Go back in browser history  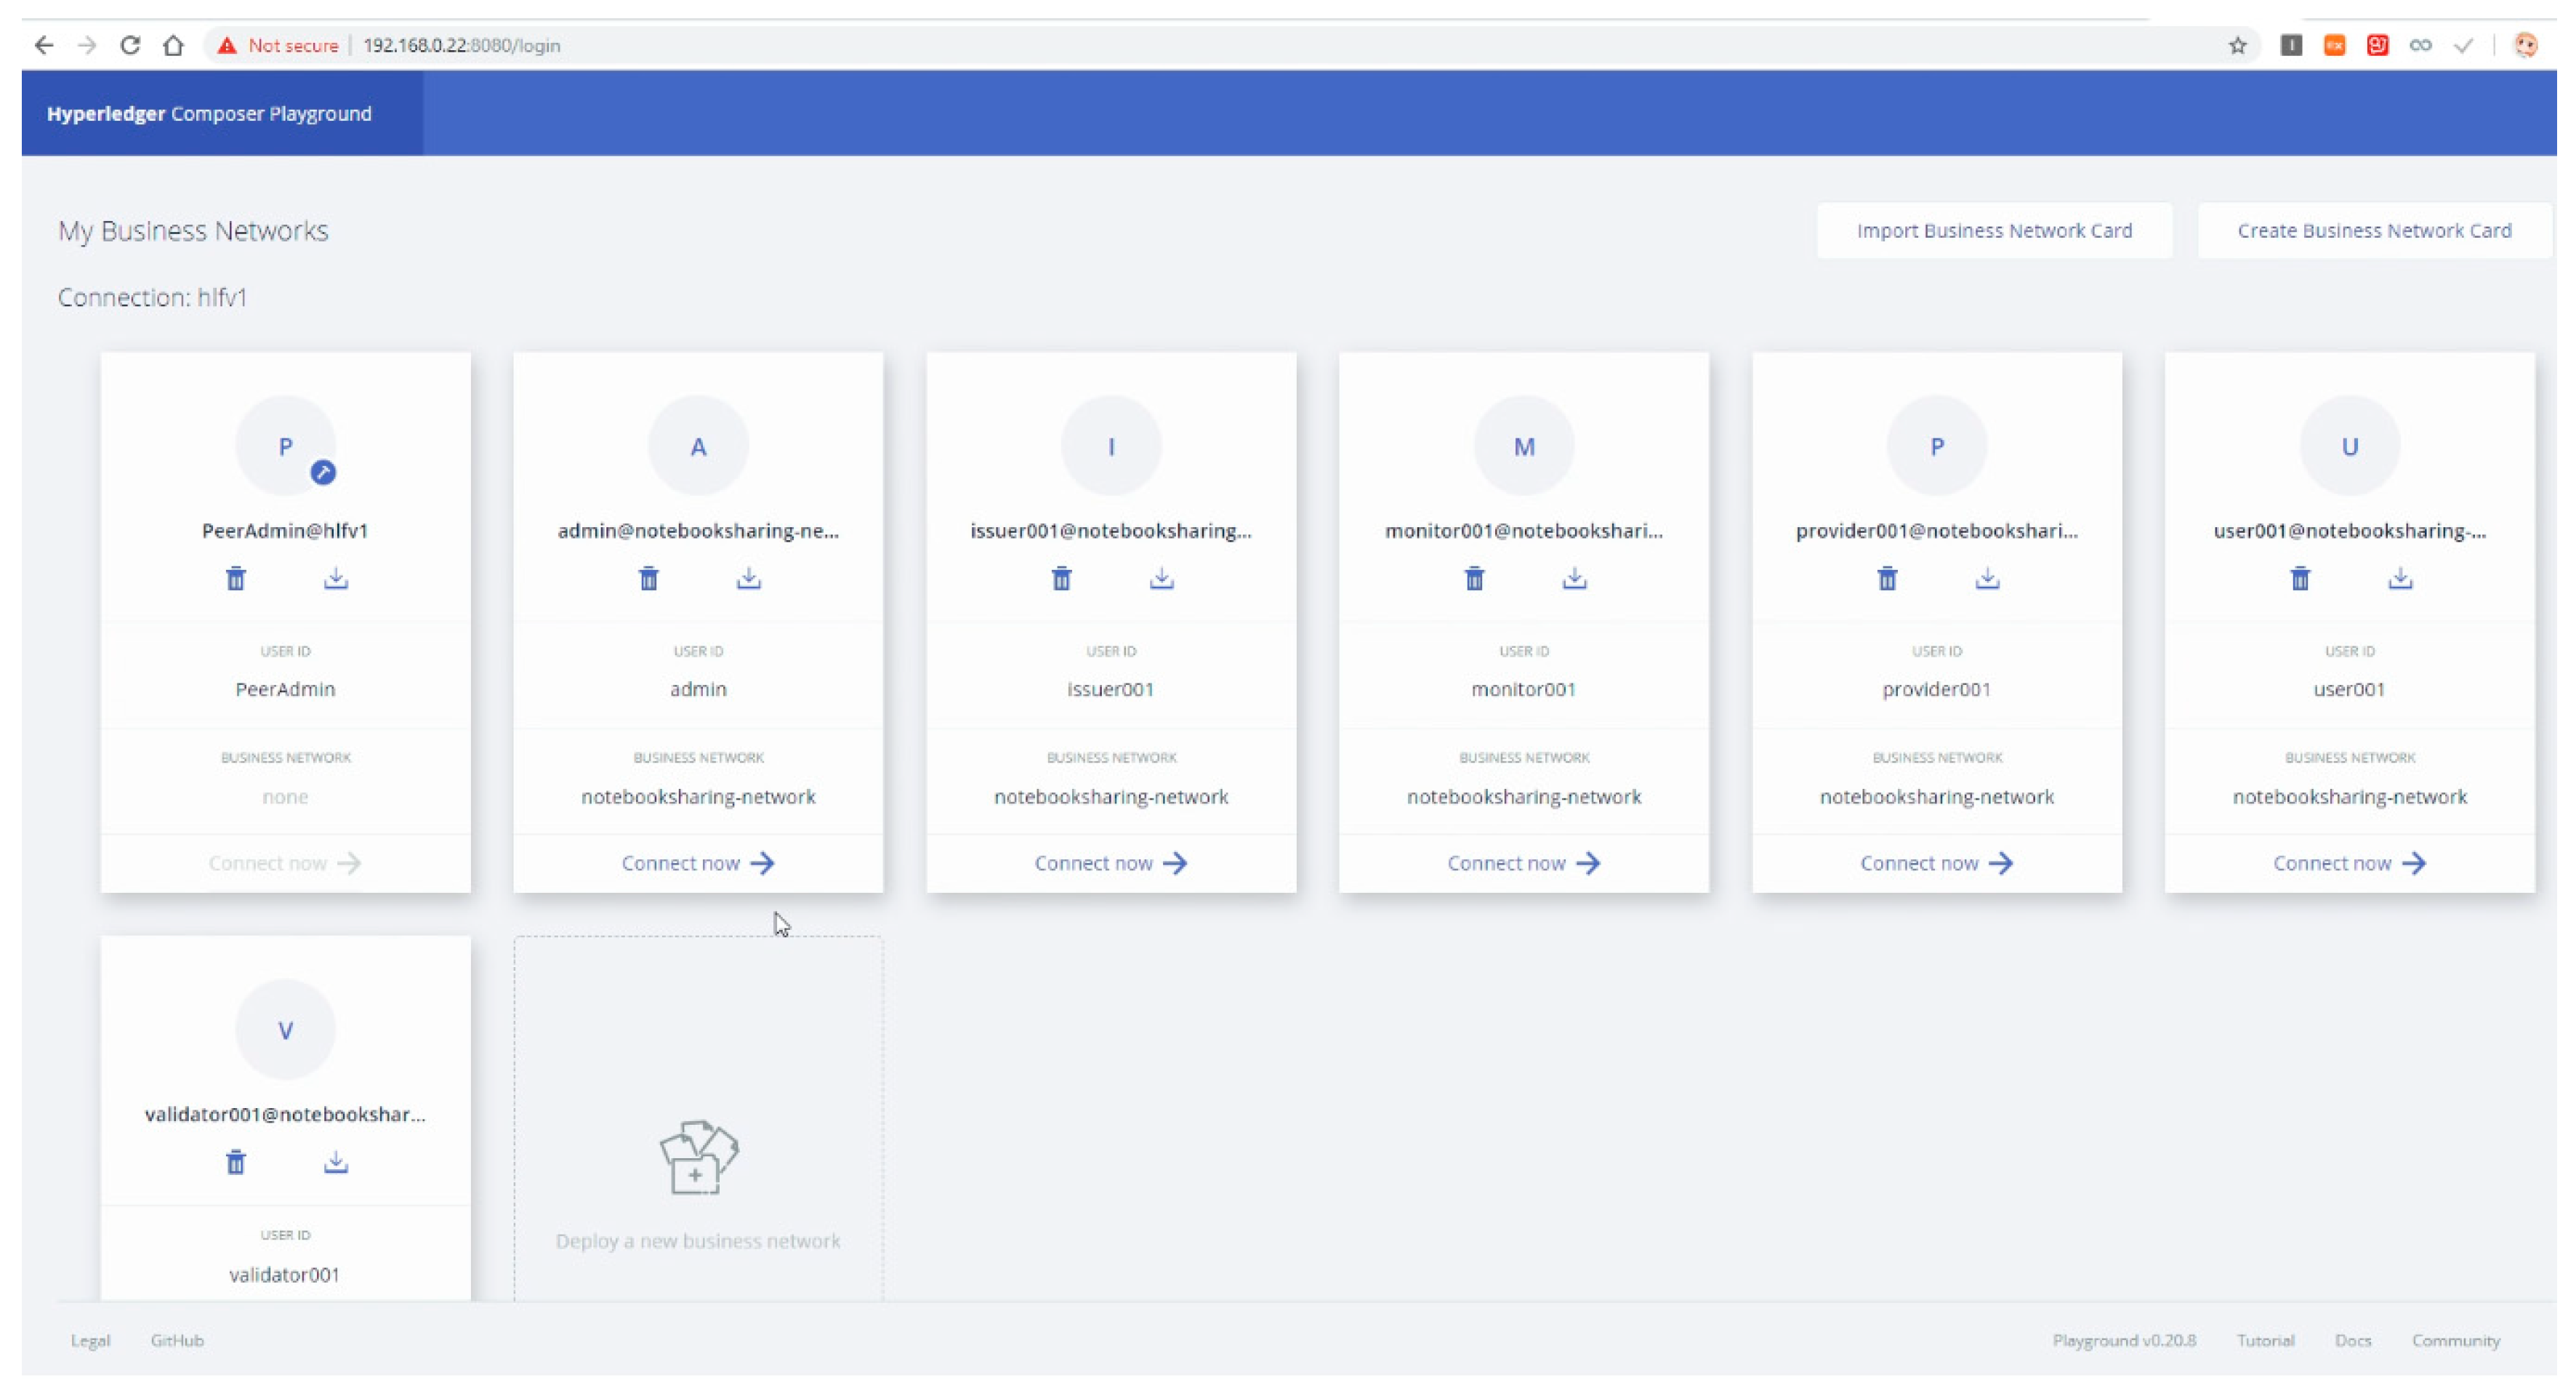(43, 45)
